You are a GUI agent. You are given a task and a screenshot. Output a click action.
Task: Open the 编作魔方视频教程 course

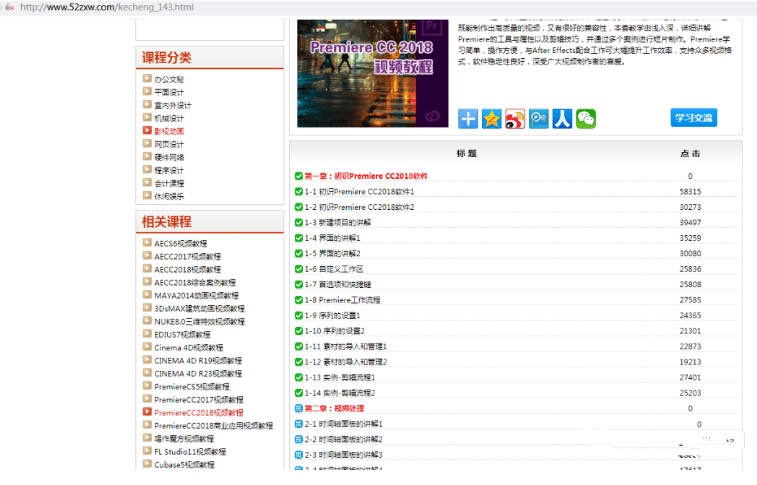184,439
